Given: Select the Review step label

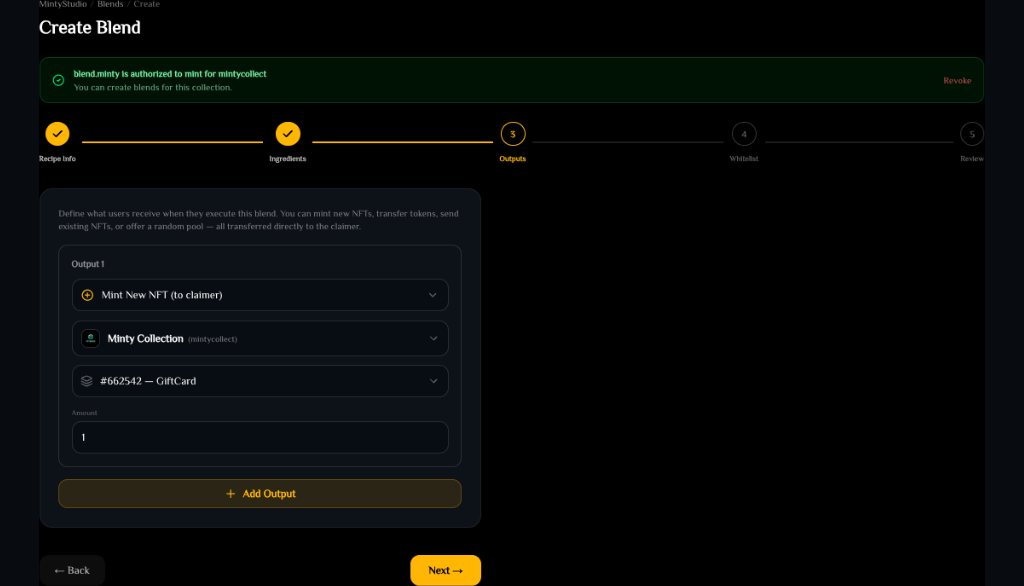Looking at the screenshot, I should click(x=972, y=159).
